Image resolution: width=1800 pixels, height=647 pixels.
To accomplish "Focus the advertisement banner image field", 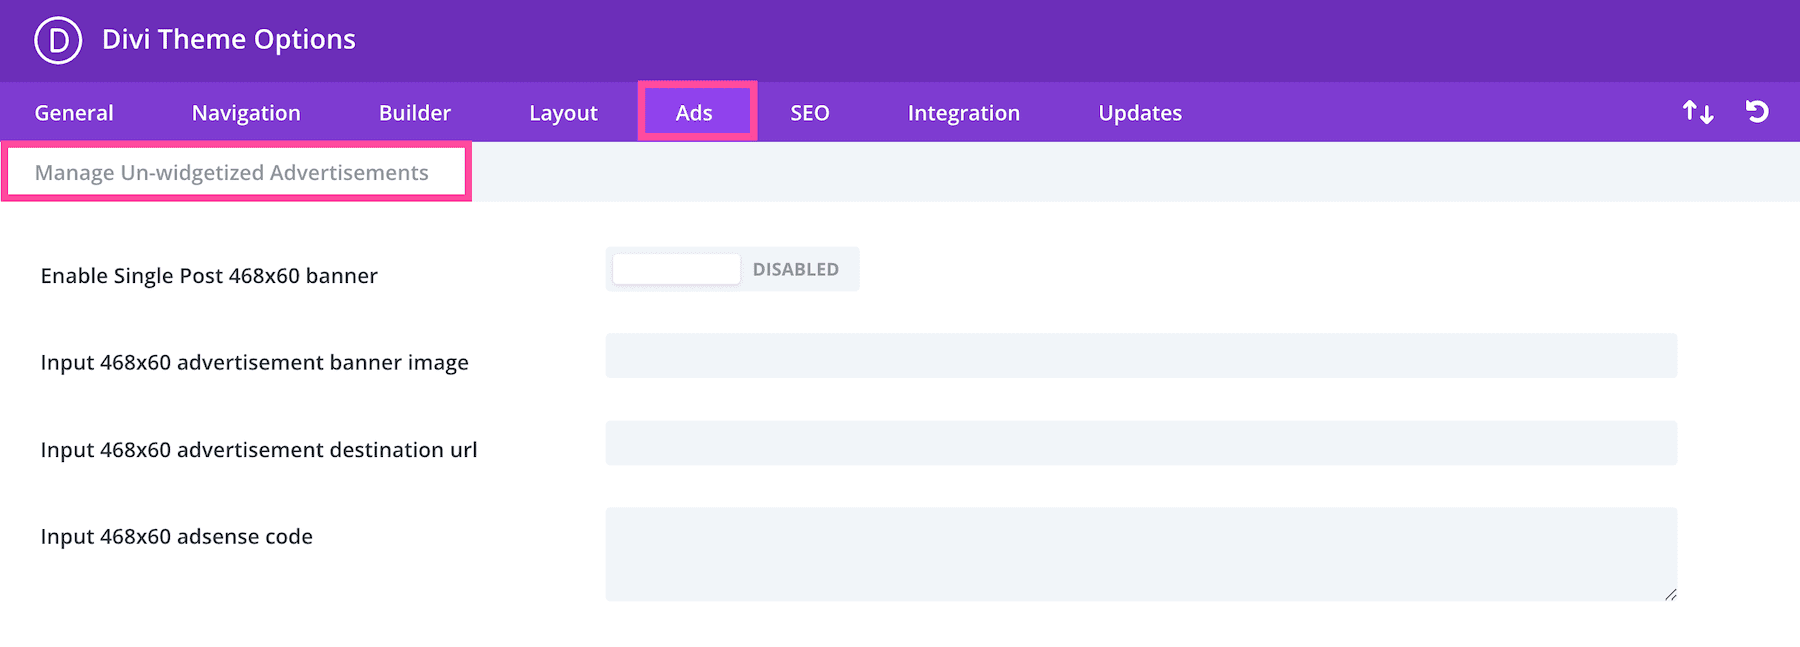I will point(1140,356).
